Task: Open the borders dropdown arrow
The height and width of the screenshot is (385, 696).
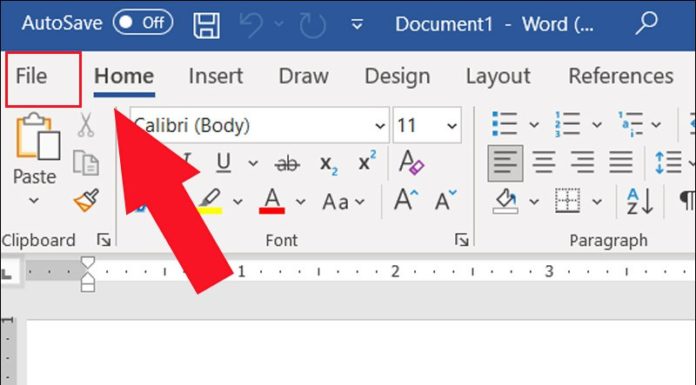Action: pyautogui.click(x=597, y=202)
